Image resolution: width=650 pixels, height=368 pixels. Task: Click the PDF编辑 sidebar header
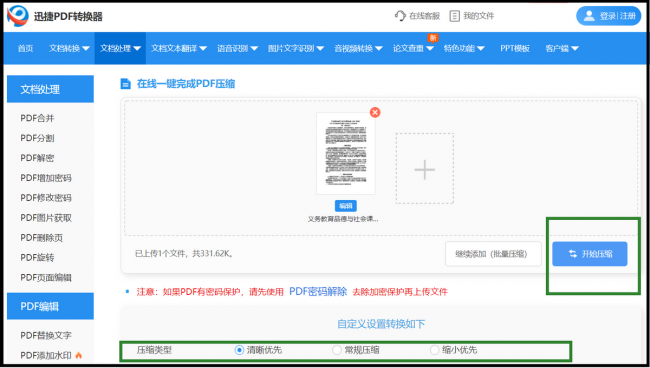coord(50,306)
